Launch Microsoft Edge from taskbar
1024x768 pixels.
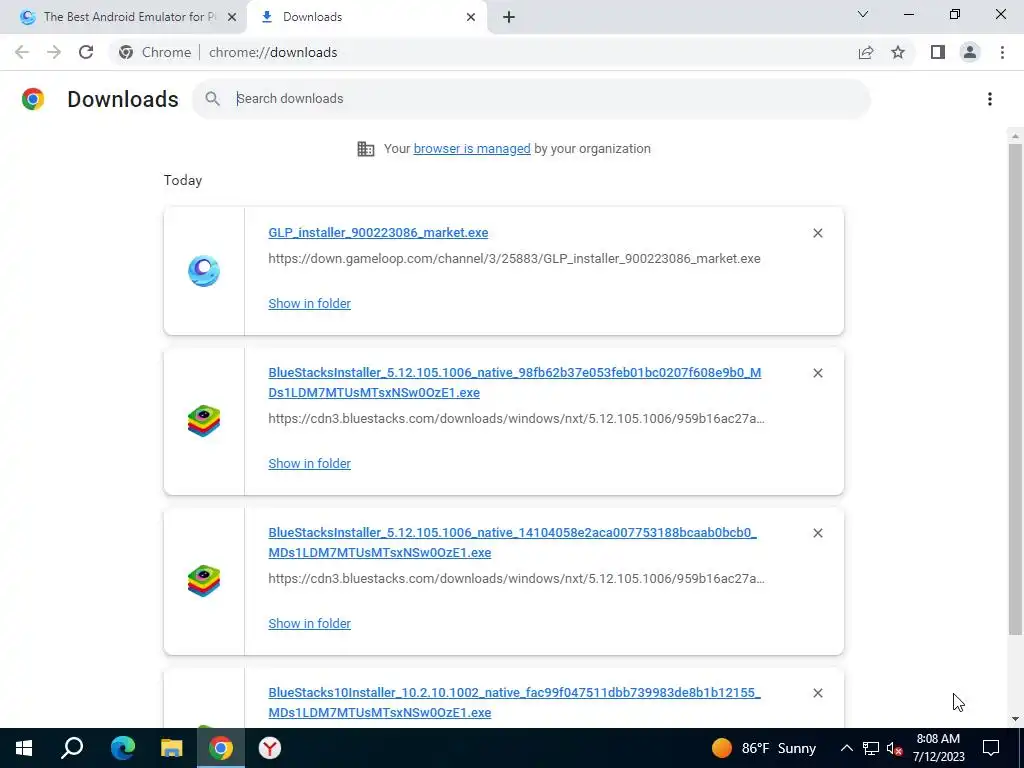pyautogui.click(x=123, y=748)
